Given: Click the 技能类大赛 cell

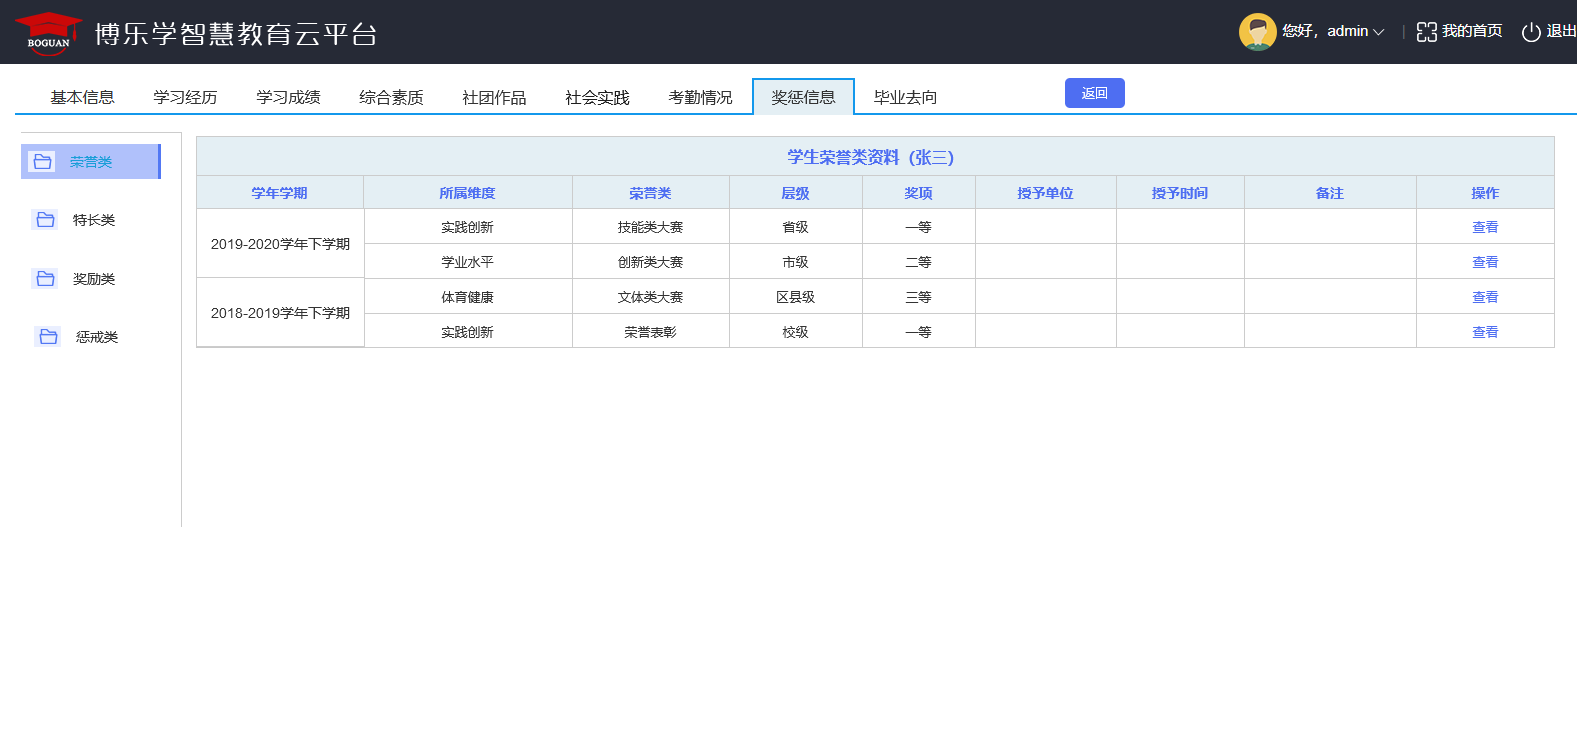Looking at the screenshot, I should pos(651,227).
